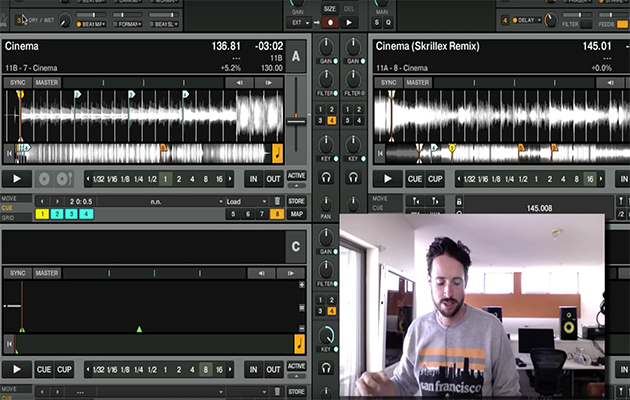Zoom in deck C waveform with plus icon
Image resolution: width=630 pixels, height=400 pixels.
click(301, 285)
